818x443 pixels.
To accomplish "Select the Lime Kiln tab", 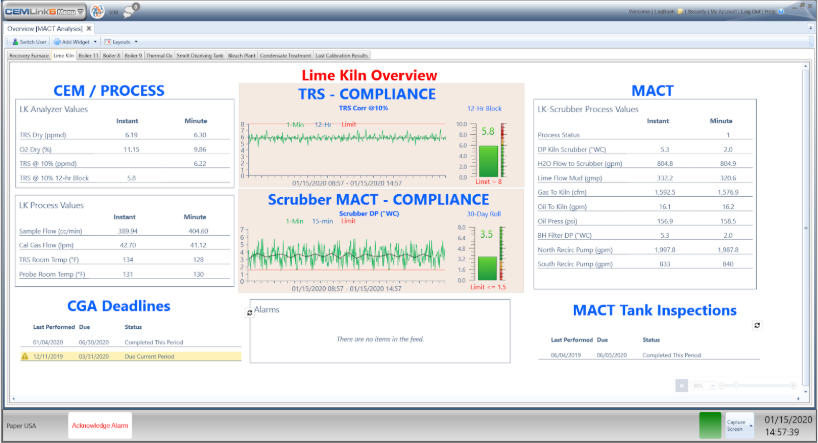I will pos(64,55).
